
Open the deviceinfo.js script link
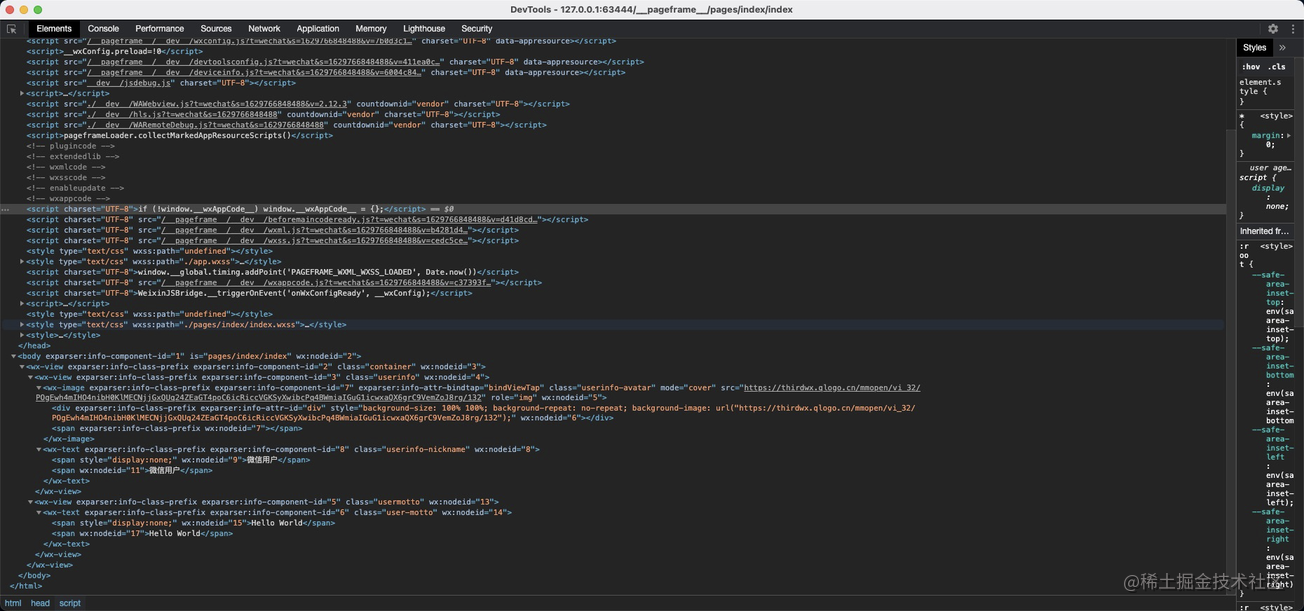click(x=254, y=72)
